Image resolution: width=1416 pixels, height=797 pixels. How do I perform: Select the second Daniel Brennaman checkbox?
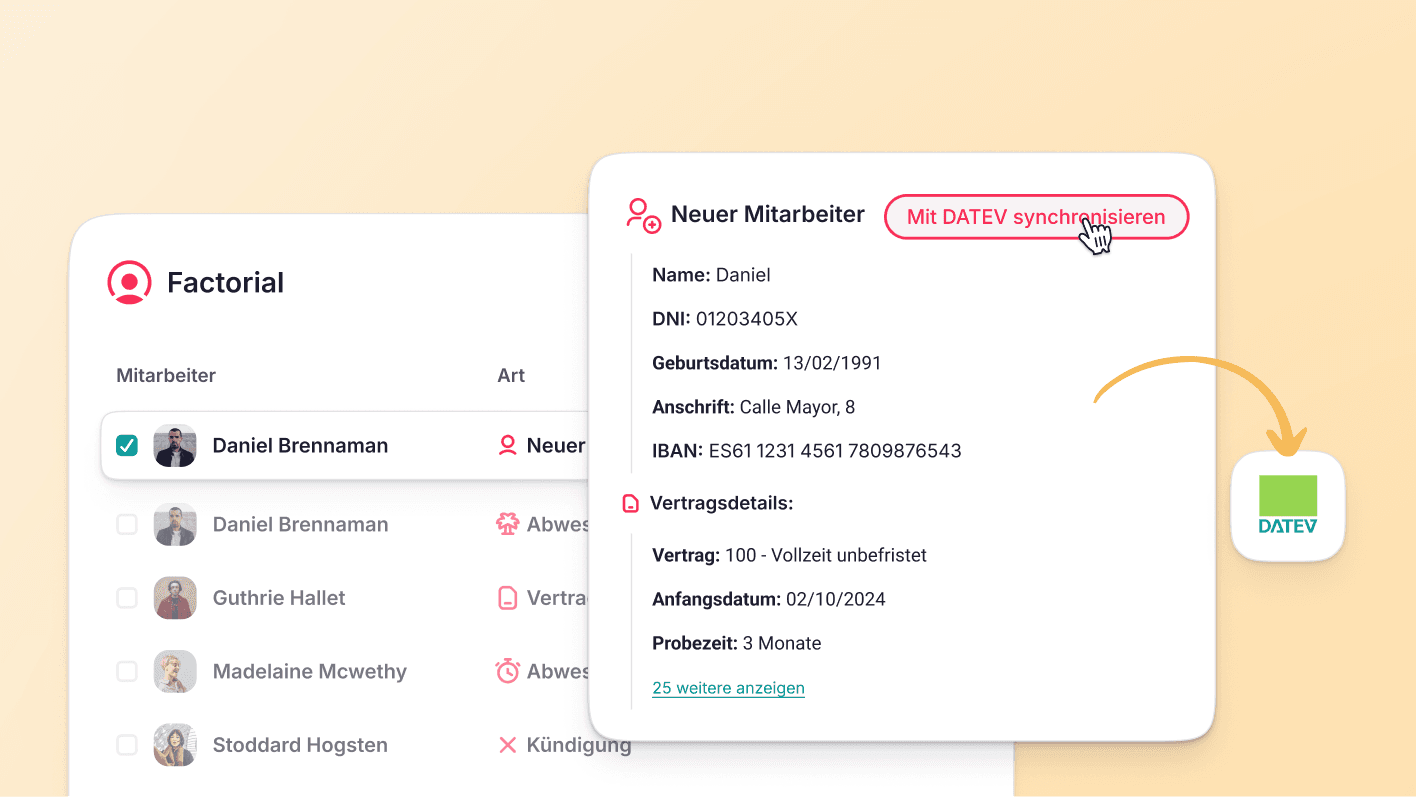coord(126,523)
